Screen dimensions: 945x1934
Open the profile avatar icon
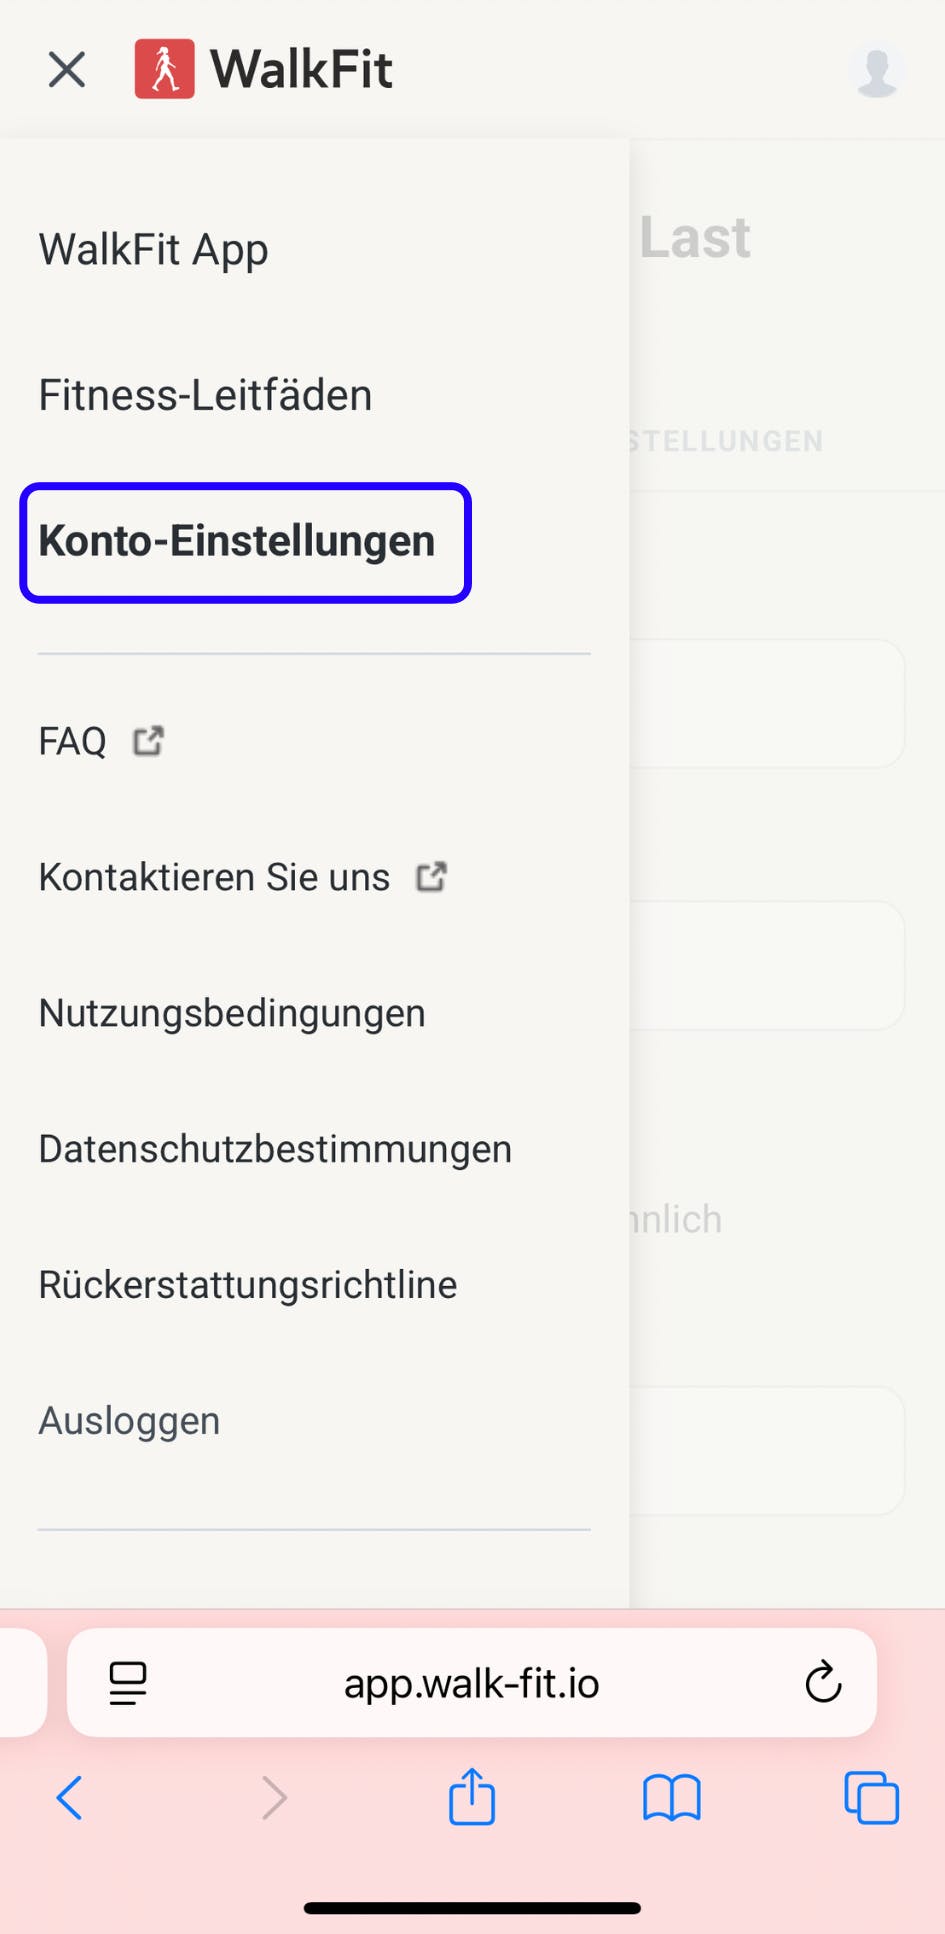877,71
